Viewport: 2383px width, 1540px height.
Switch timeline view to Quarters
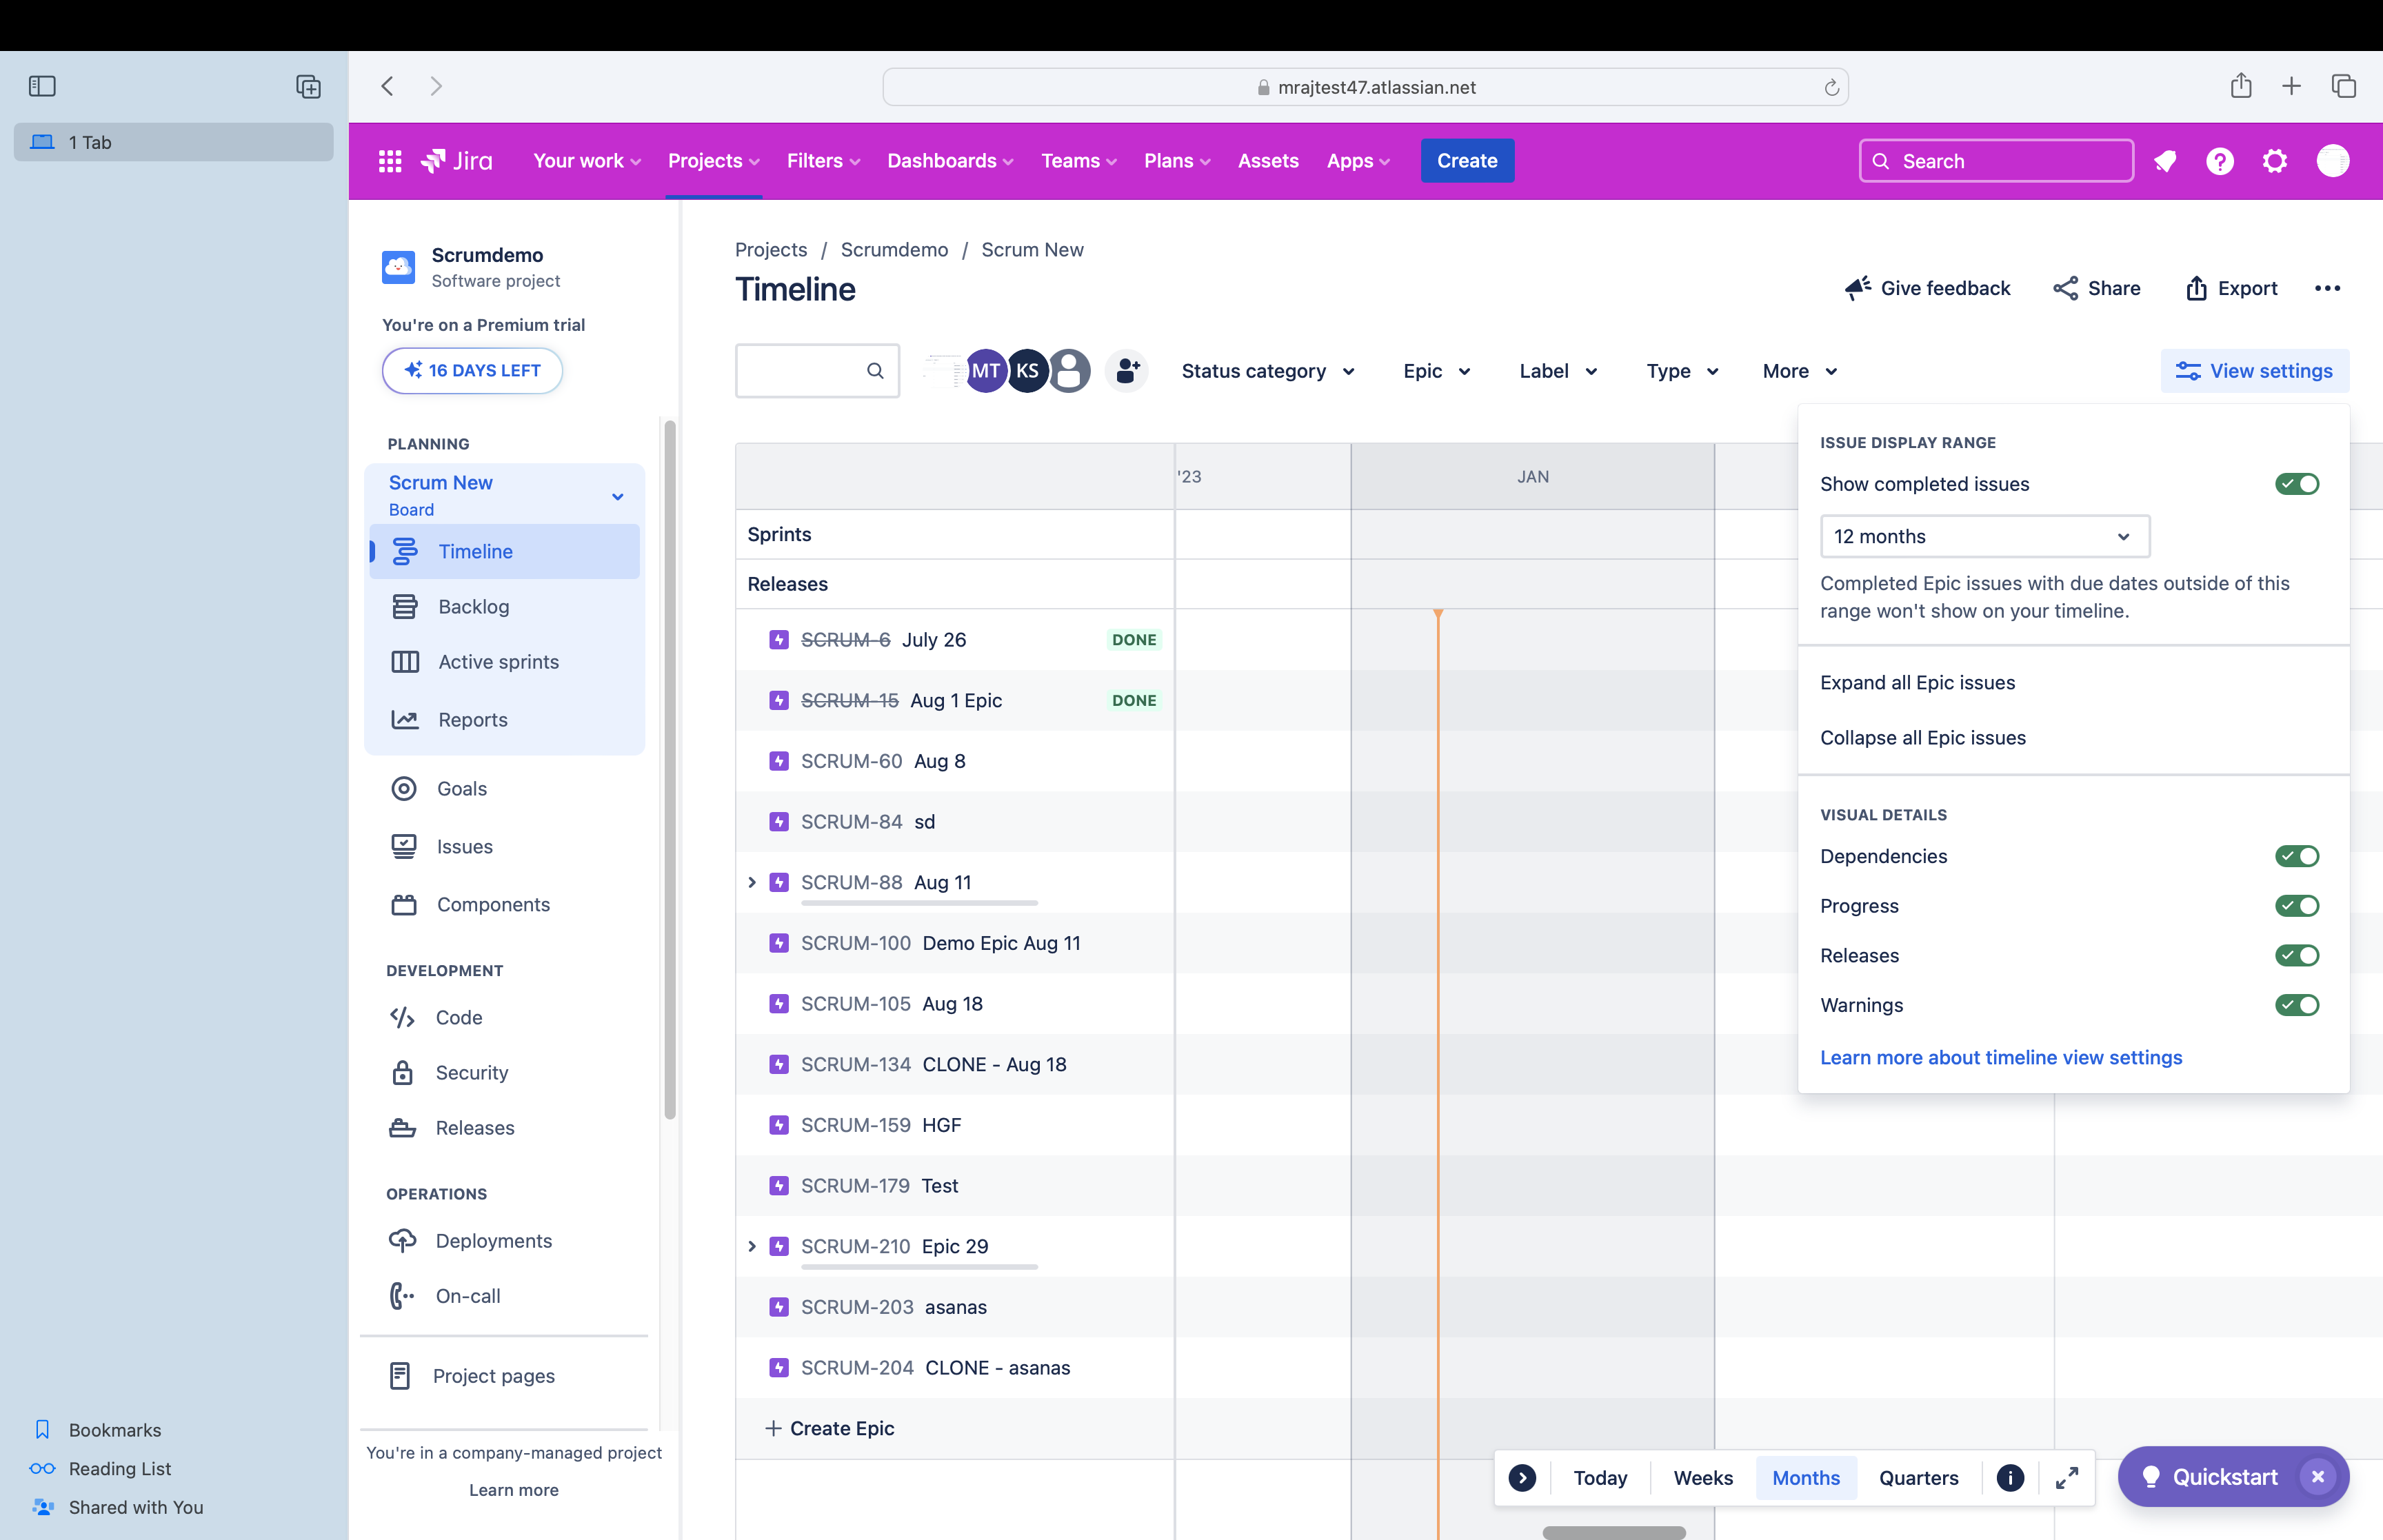tap(1918, 1478)
